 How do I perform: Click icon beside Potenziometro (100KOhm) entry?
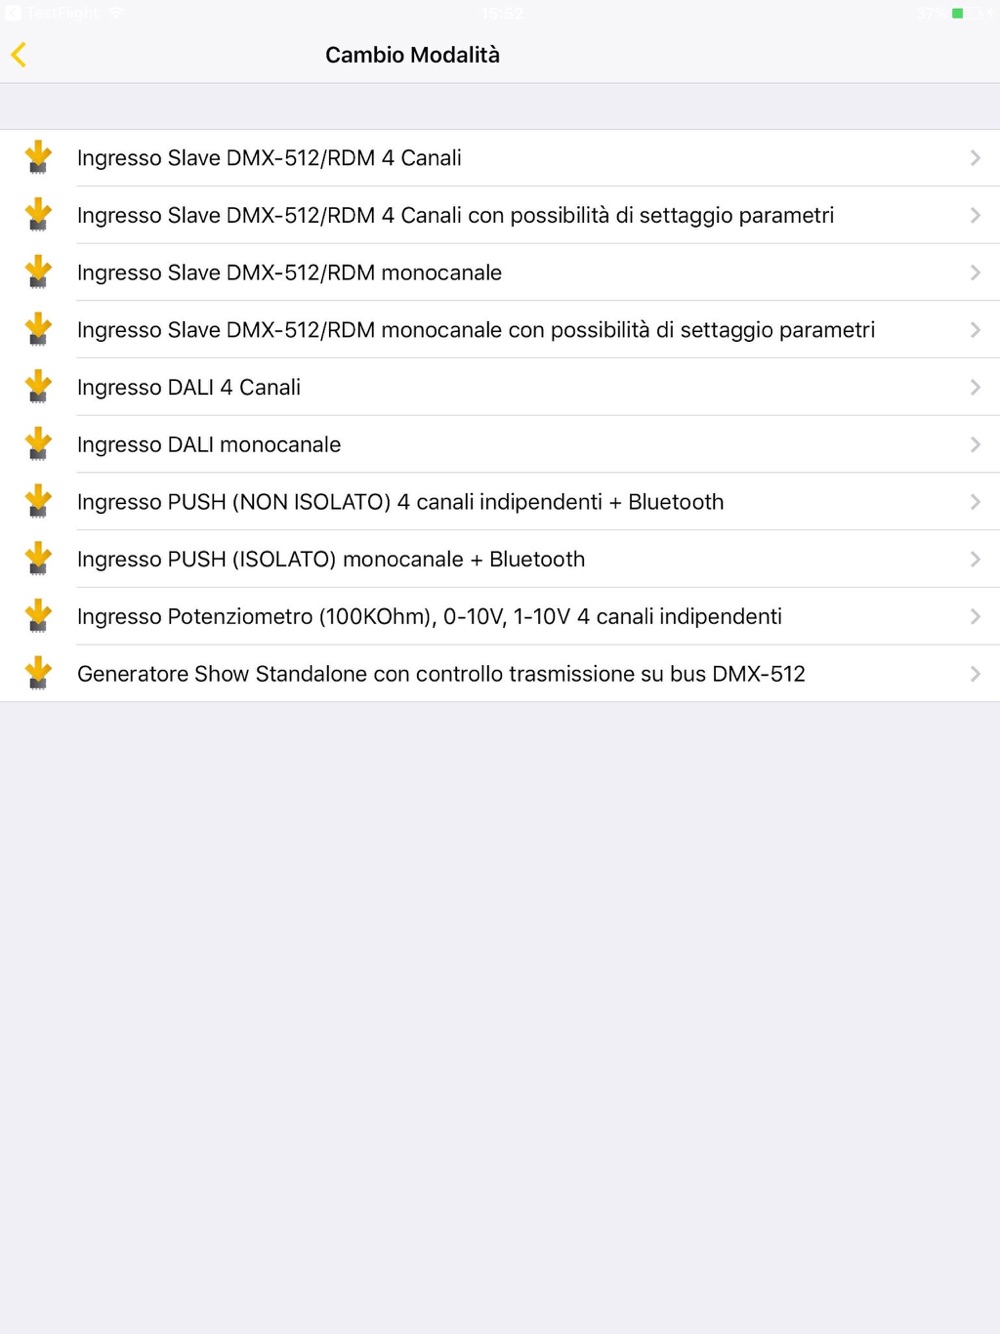tap(38, 616)
